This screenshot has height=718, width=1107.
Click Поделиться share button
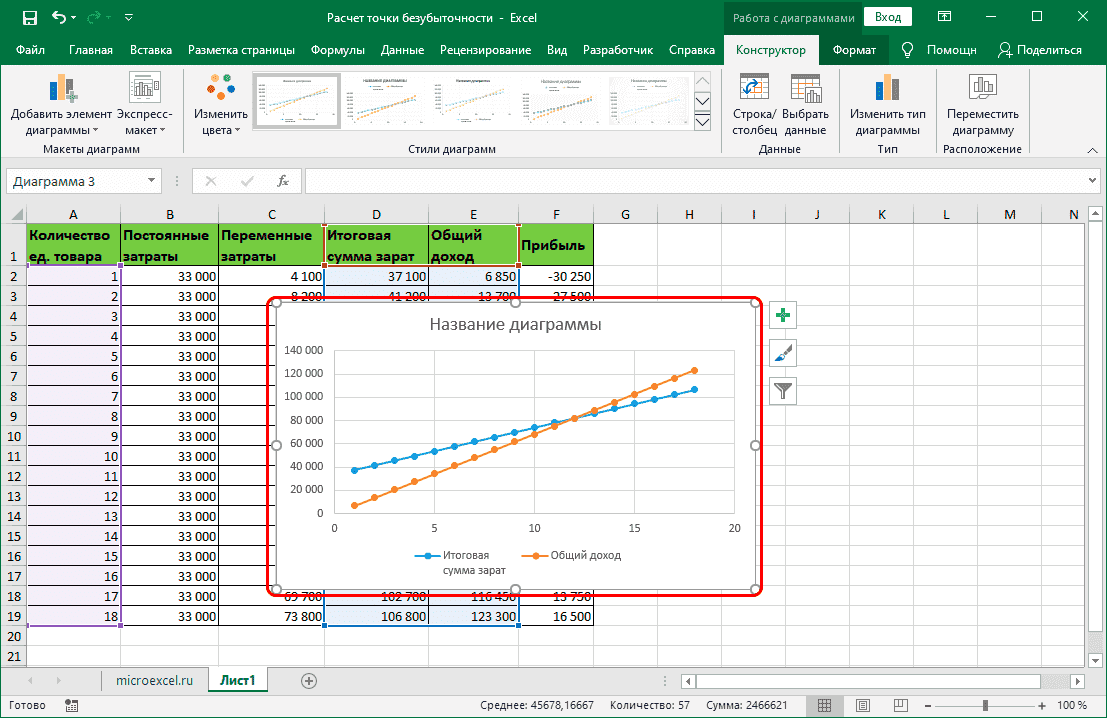[1040, 50]
